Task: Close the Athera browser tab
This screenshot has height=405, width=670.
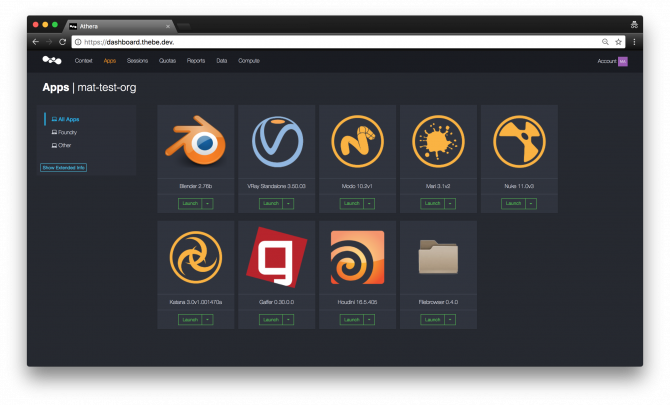Action: click(168, 26)
